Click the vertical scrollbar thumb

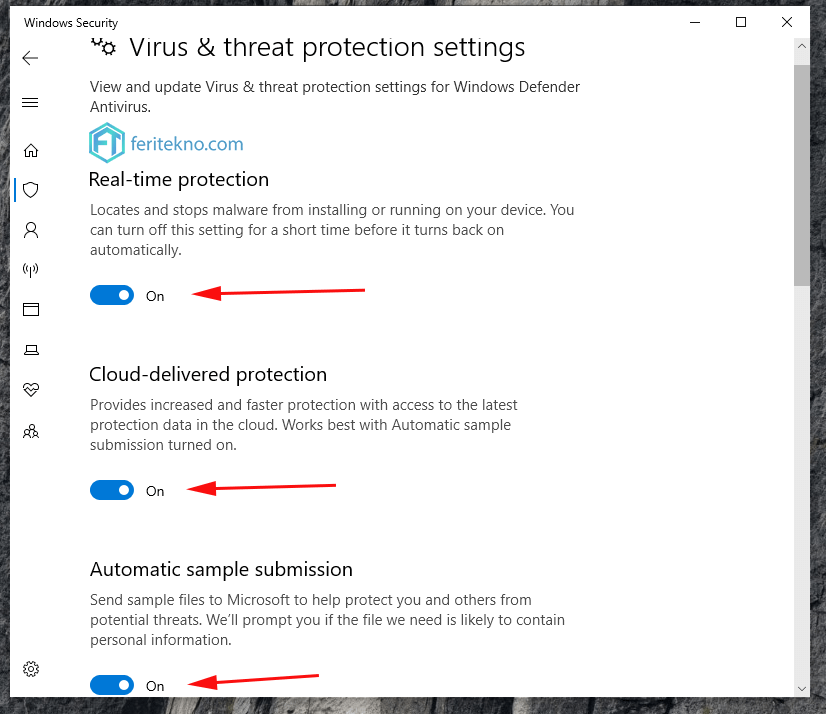[x=802, y=175]
